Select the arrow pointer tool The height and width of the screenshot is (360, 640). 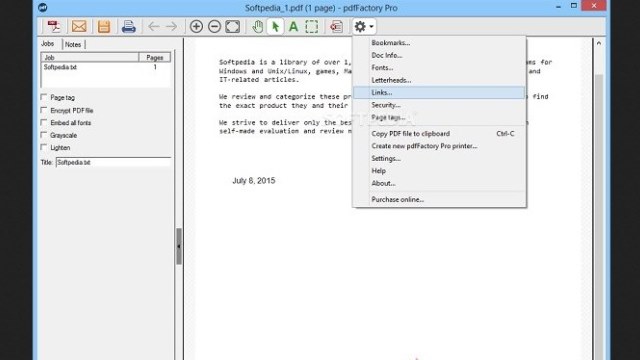coord(276,27)
